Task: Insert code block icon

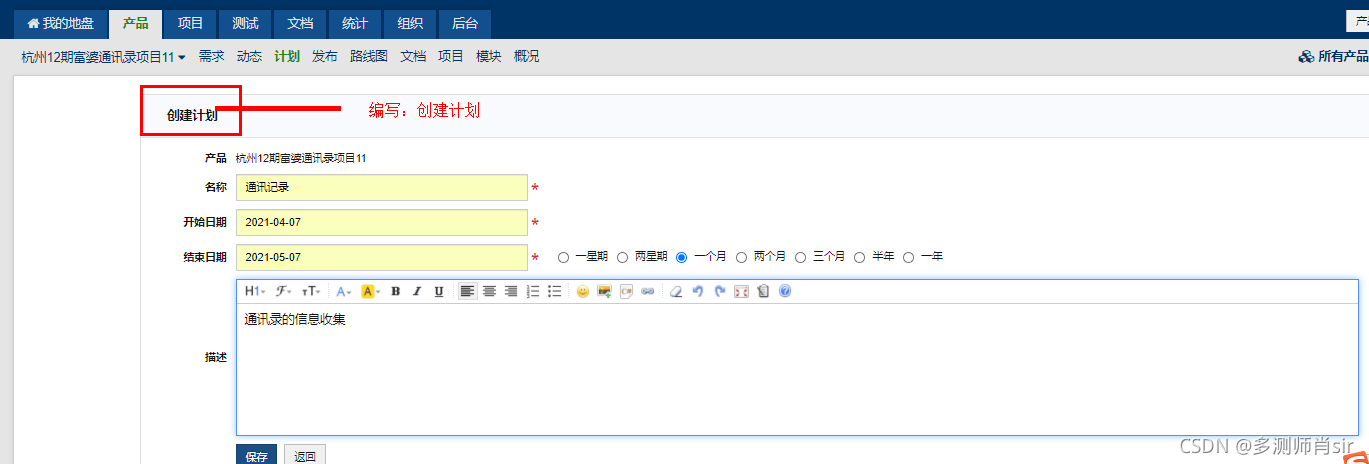Action: (x=626, y=291)
